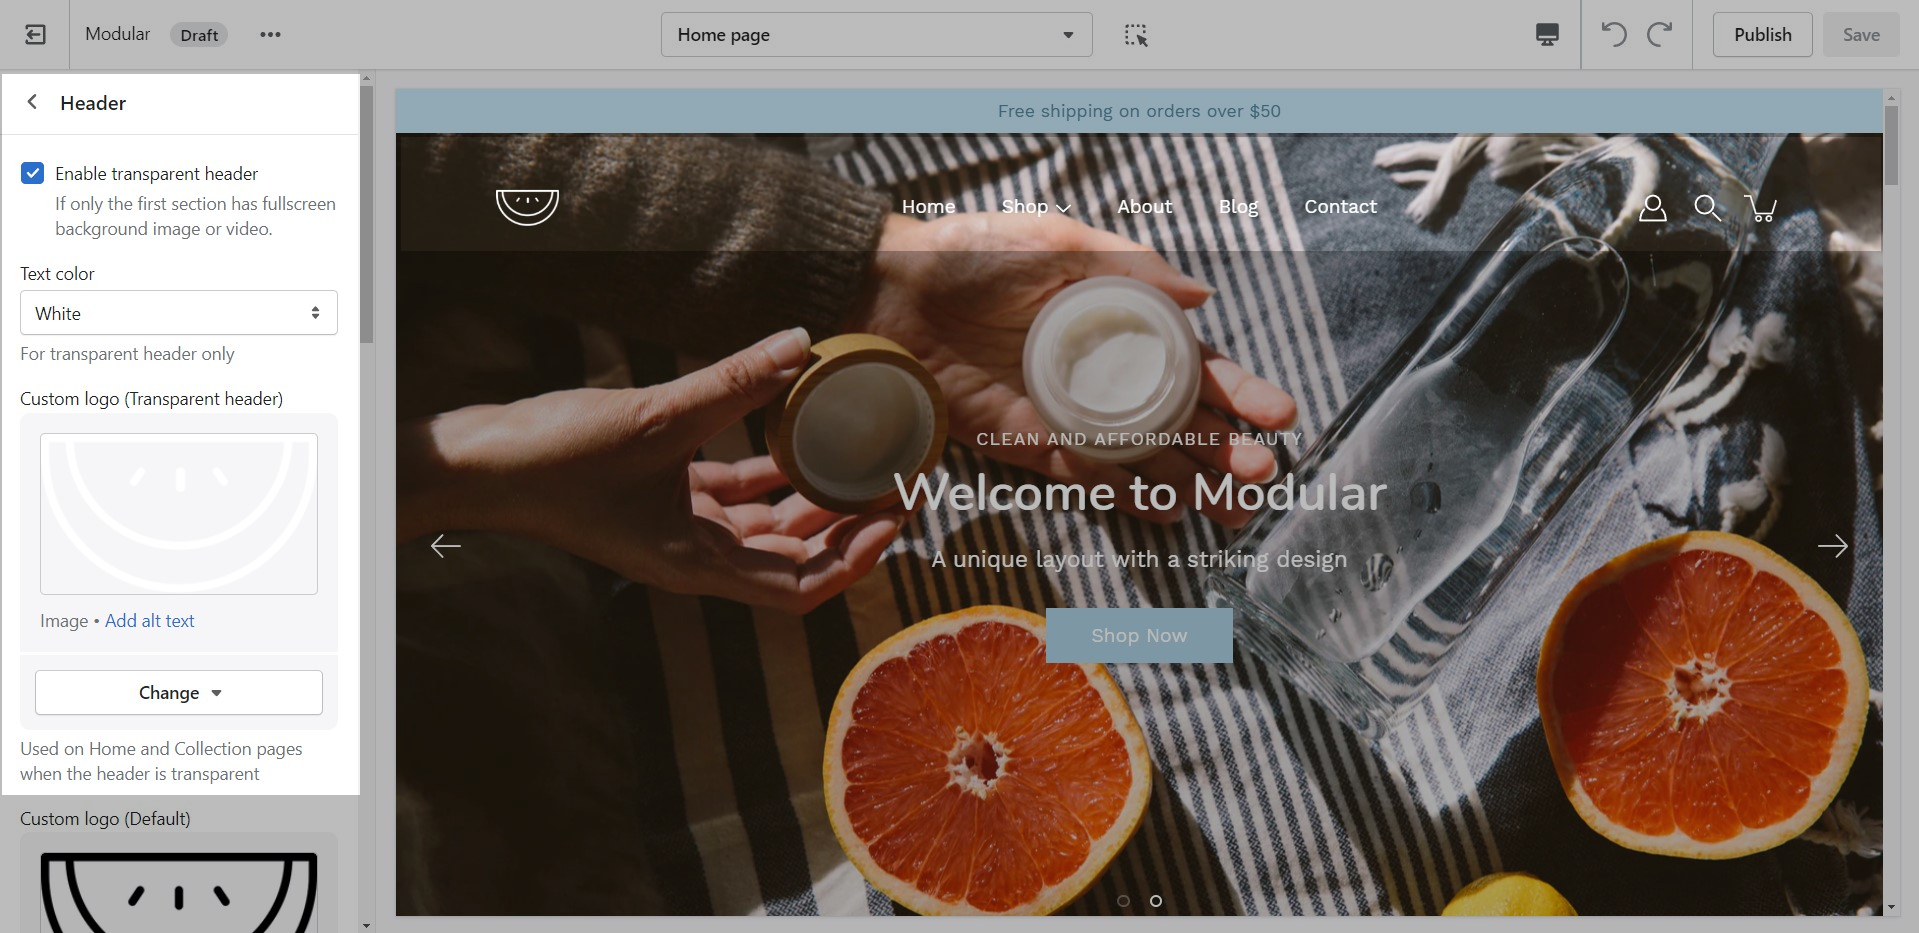
Task: Go to the About navigation item
Action: click(1144, 207)
